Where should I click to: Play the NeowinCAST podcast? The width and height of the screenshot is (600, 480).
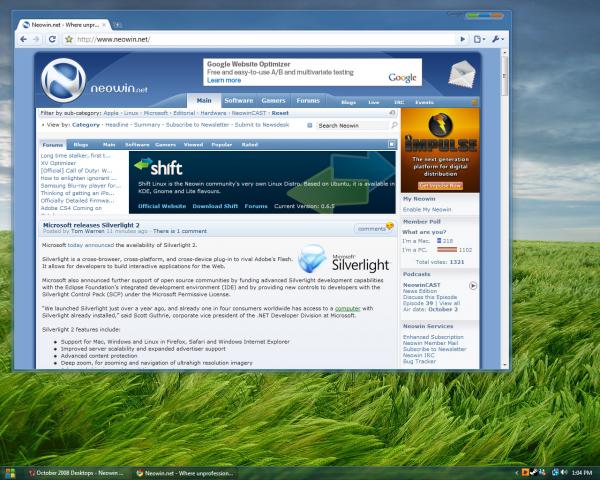(473, 286)
